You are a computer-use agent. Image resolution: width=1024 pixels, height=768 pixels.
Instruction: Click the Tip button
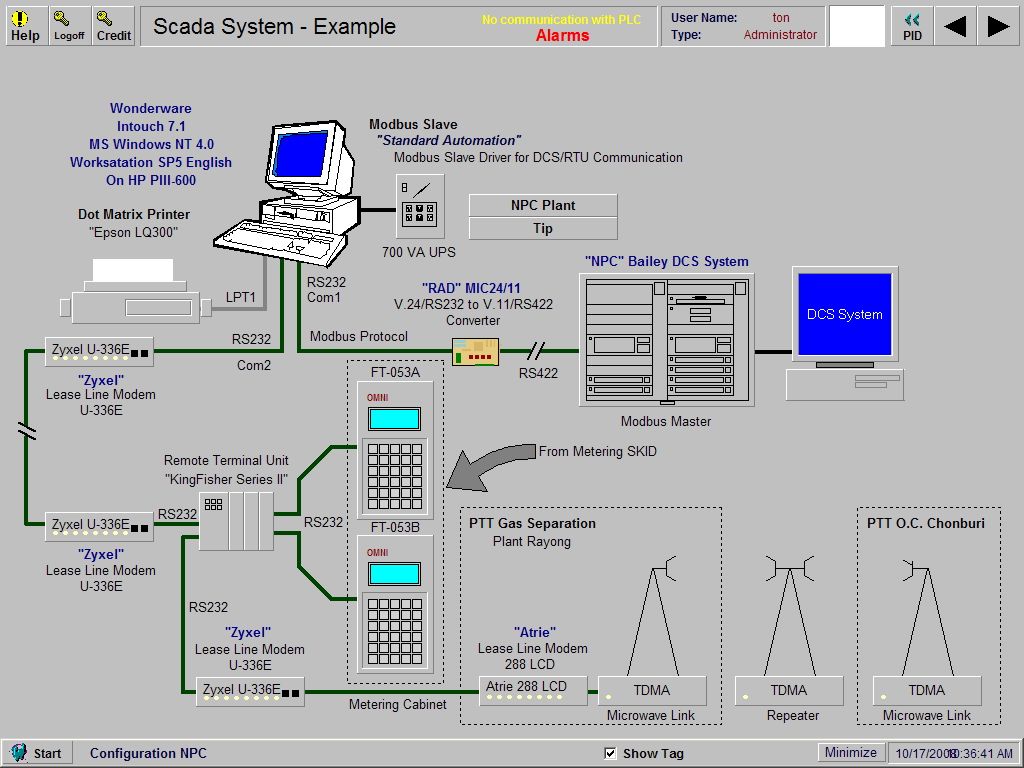point(541,228)
